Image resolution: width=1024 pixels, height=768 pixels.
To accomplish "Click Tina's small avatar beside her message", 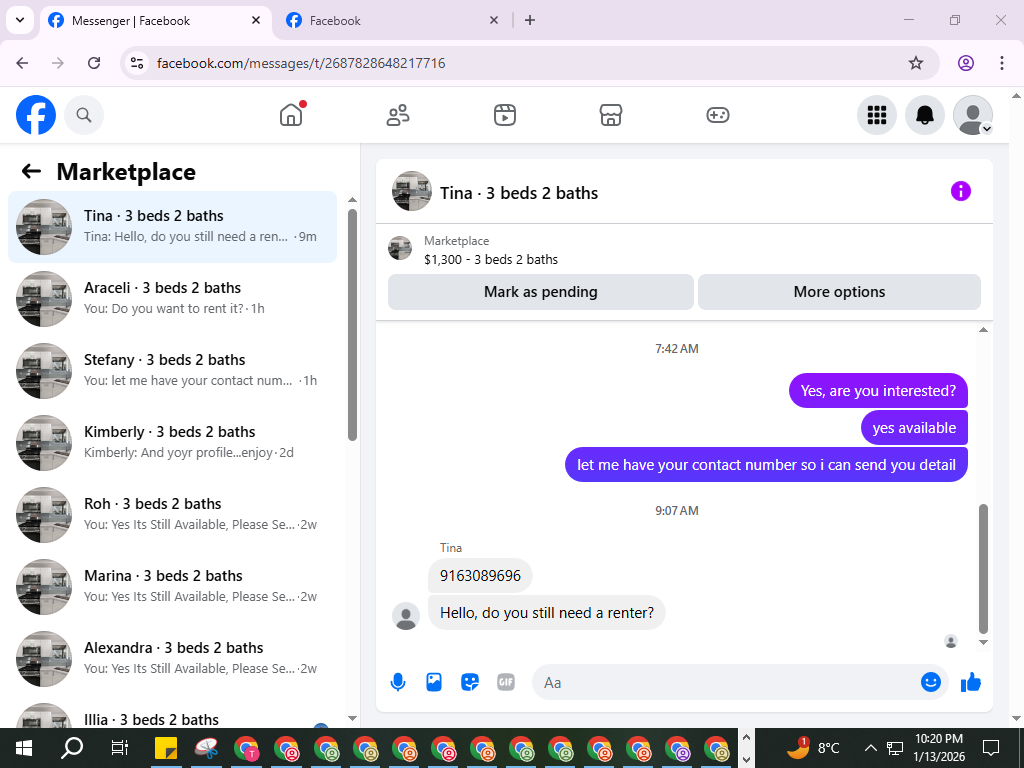I will [x=406, y=616].
